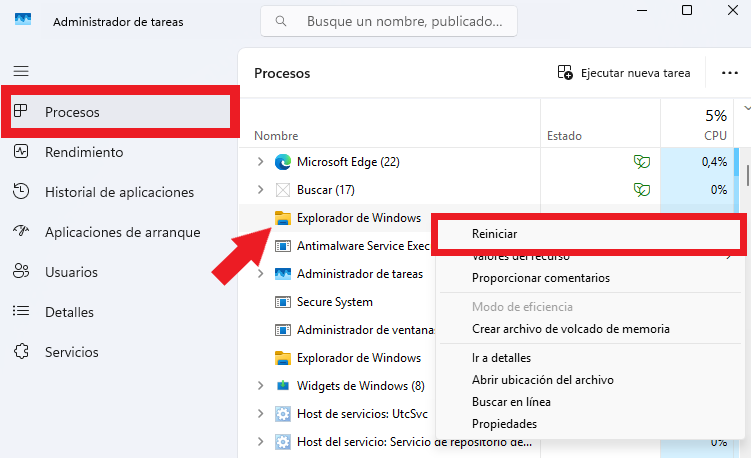Expand the Host de servicios: UtcSvc row

tap(261, 414)
